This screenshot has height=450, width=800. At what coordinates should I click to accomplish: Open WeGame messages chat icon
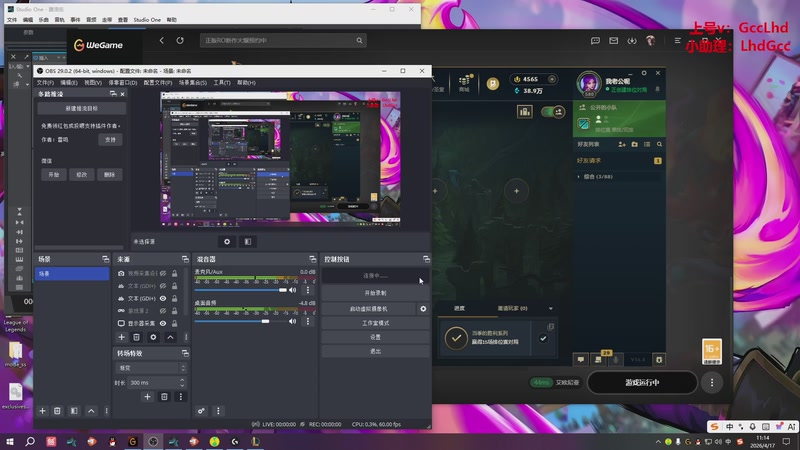pos(595,40)
